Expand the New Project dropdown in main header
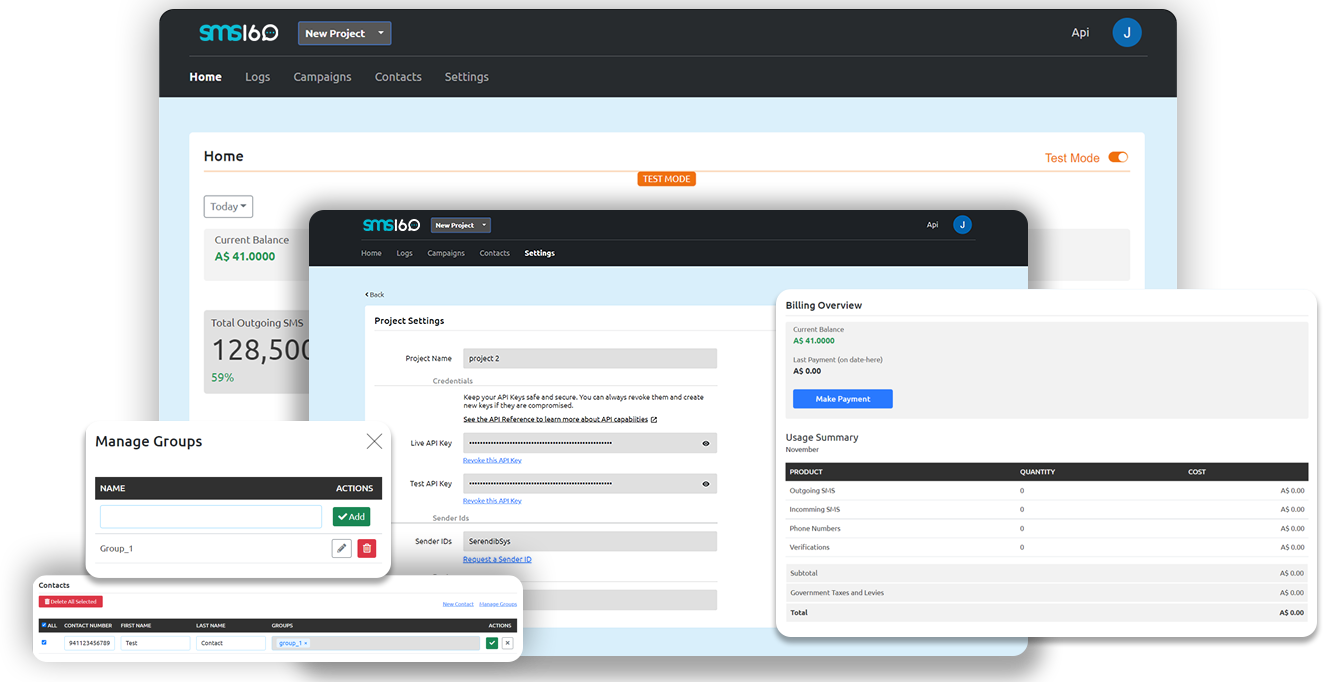The image size is (1337, 682). [x=344, y=33]
